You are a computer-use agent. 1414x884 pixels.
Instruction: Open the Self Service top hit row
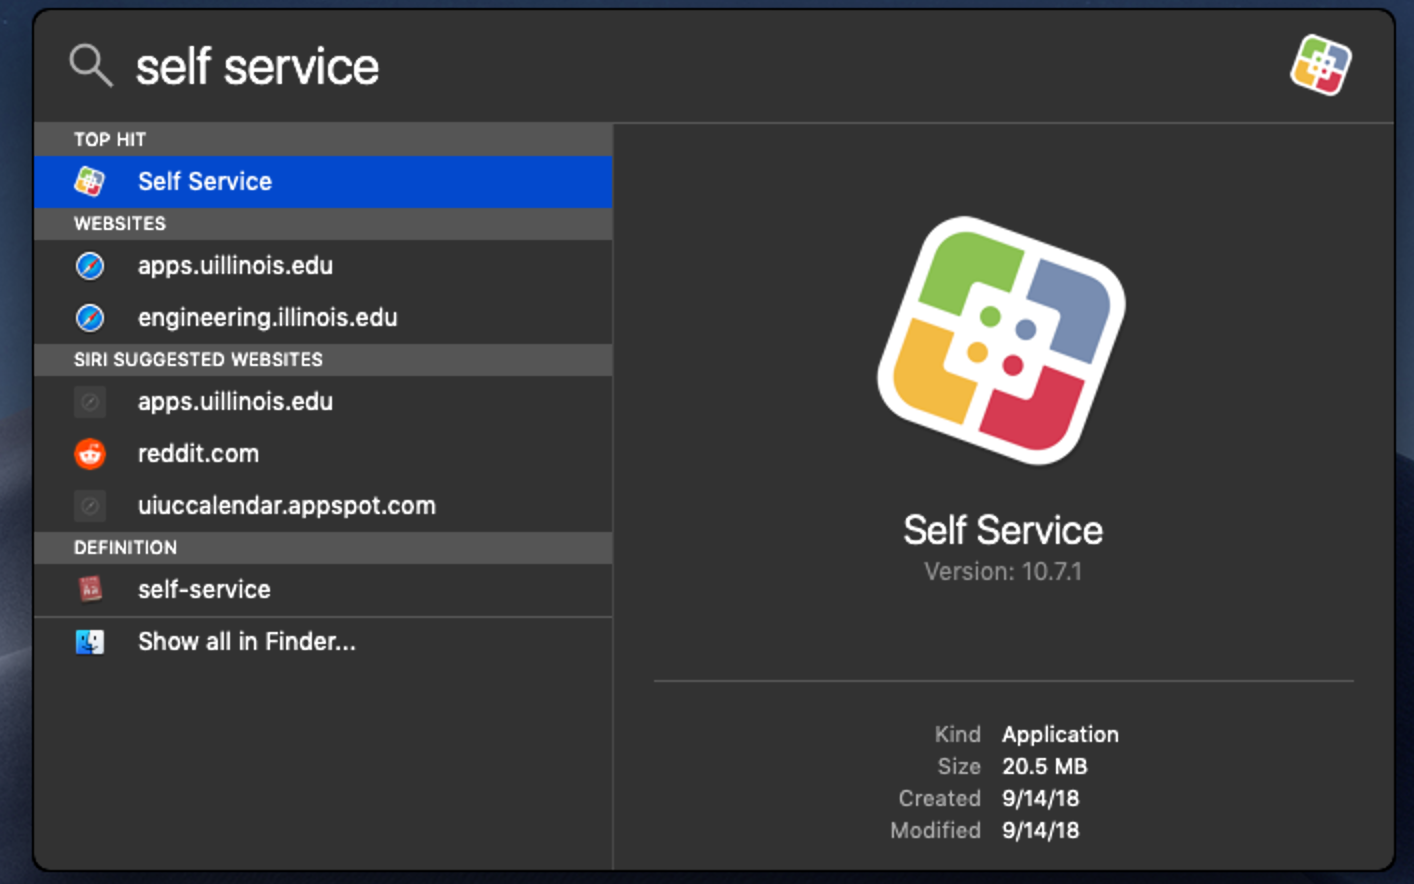tap(323, 181)
